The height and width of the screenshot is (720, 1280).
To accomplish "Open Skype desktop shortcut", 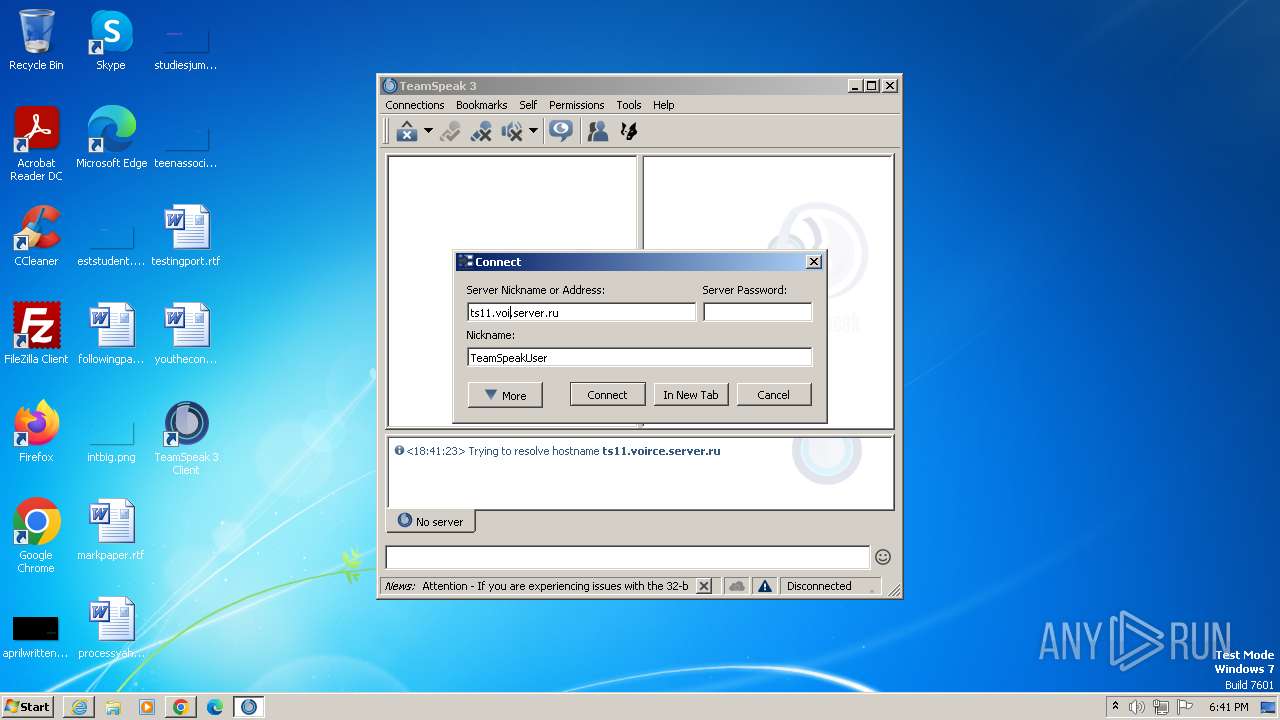I will tap(110, 40).
